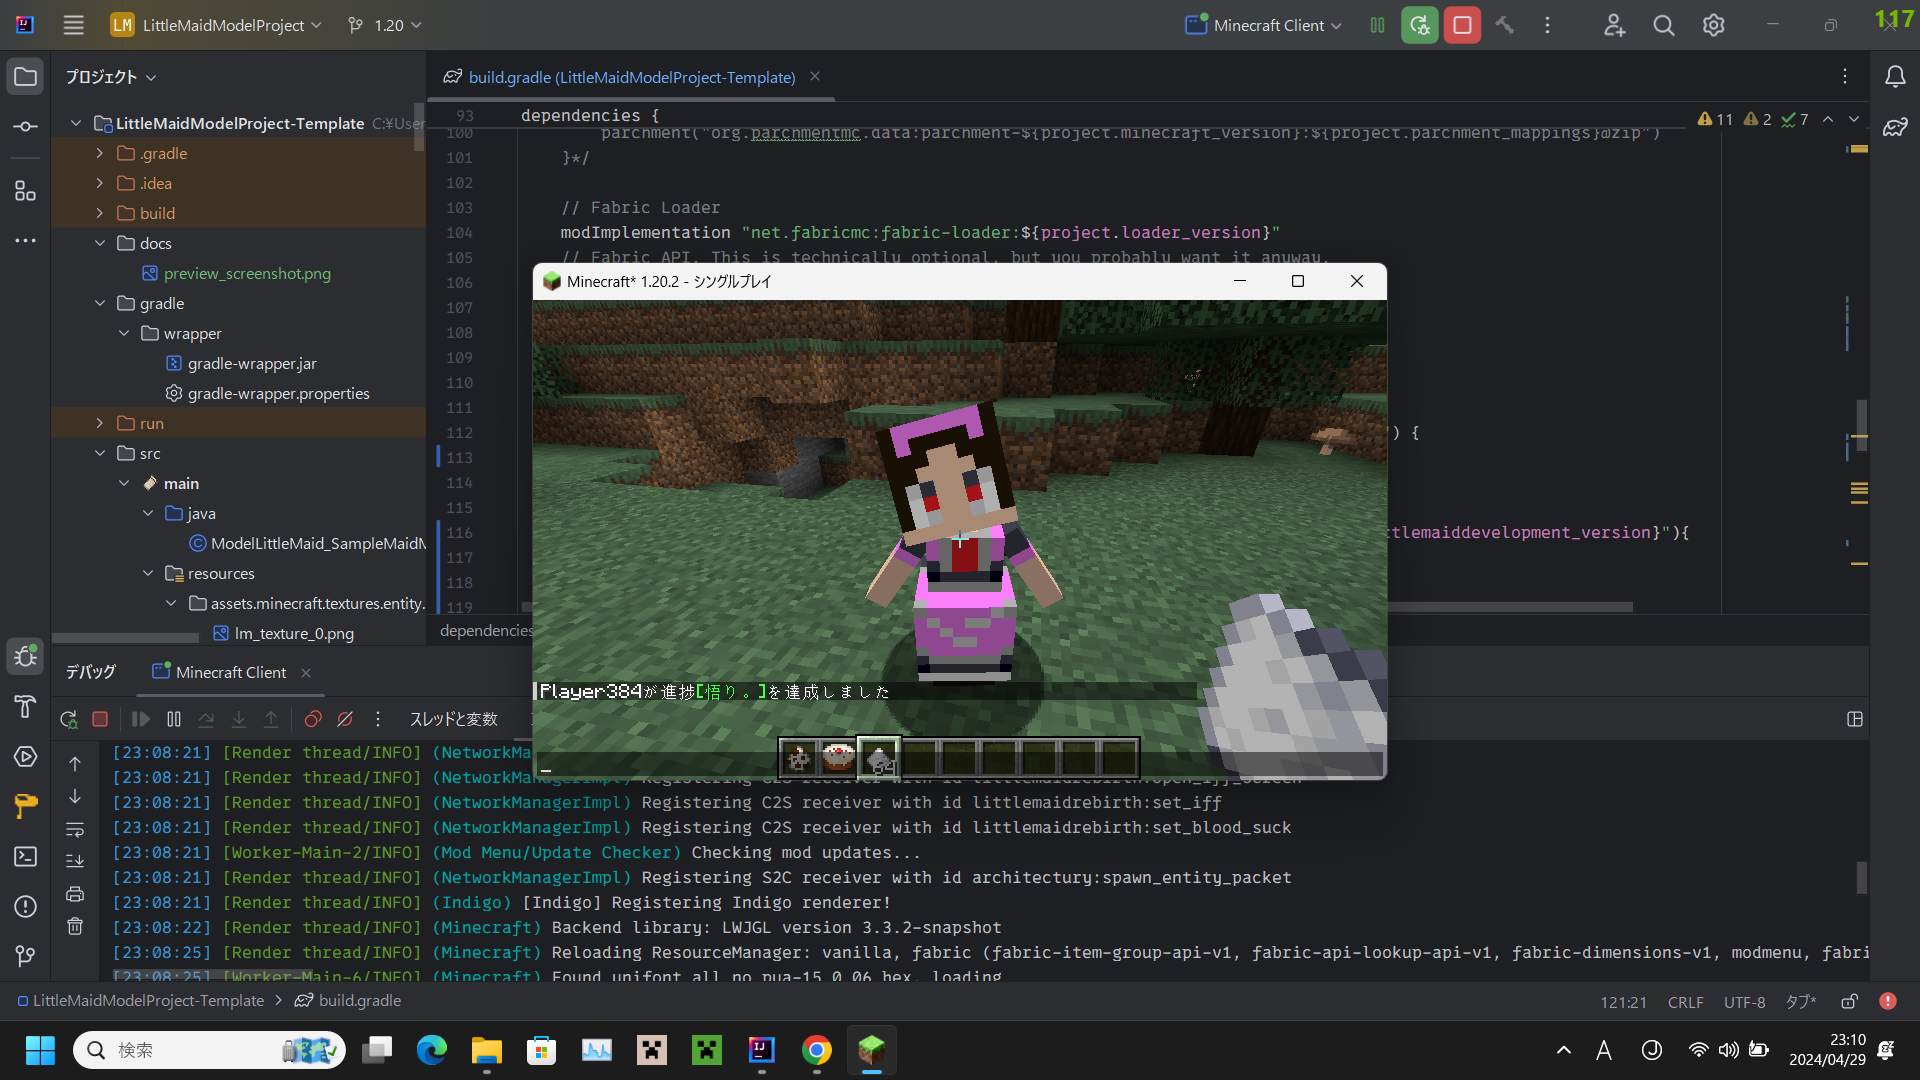Show the notifications bell panel

click(x=1894, y=77)
